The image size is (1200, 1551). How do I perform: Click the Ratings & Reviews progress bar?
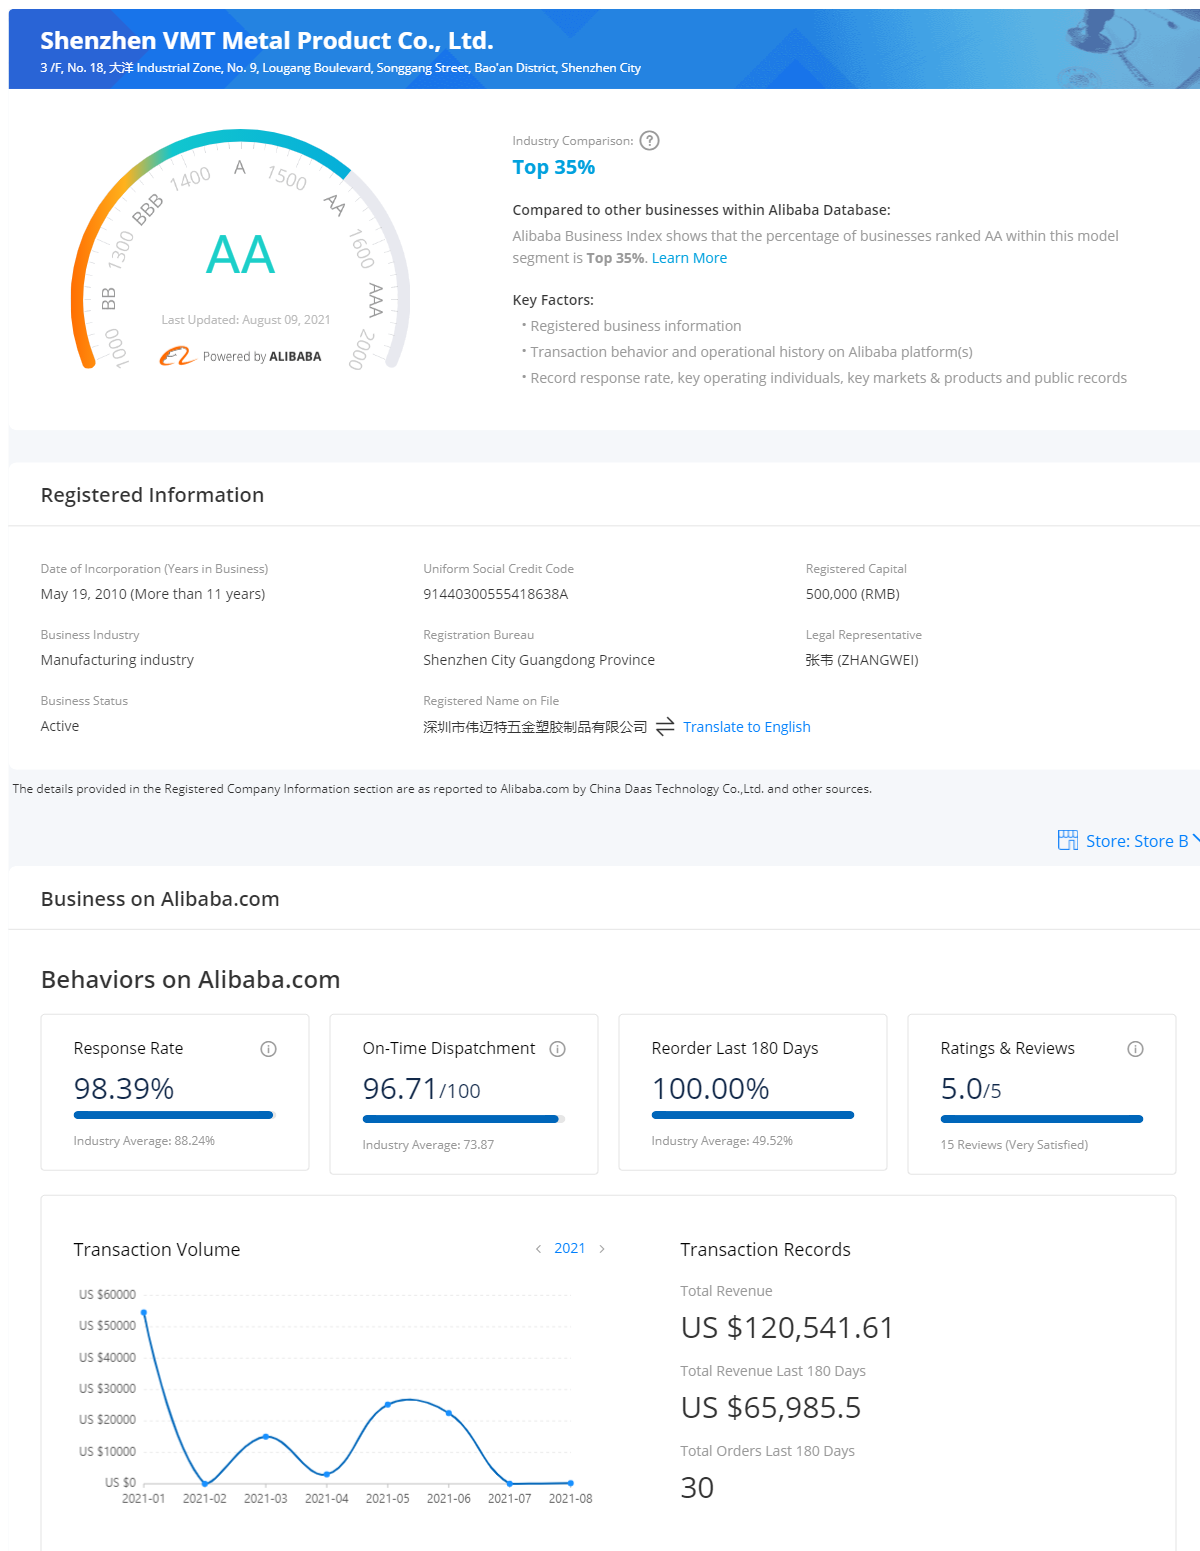click(1041, 1119)
